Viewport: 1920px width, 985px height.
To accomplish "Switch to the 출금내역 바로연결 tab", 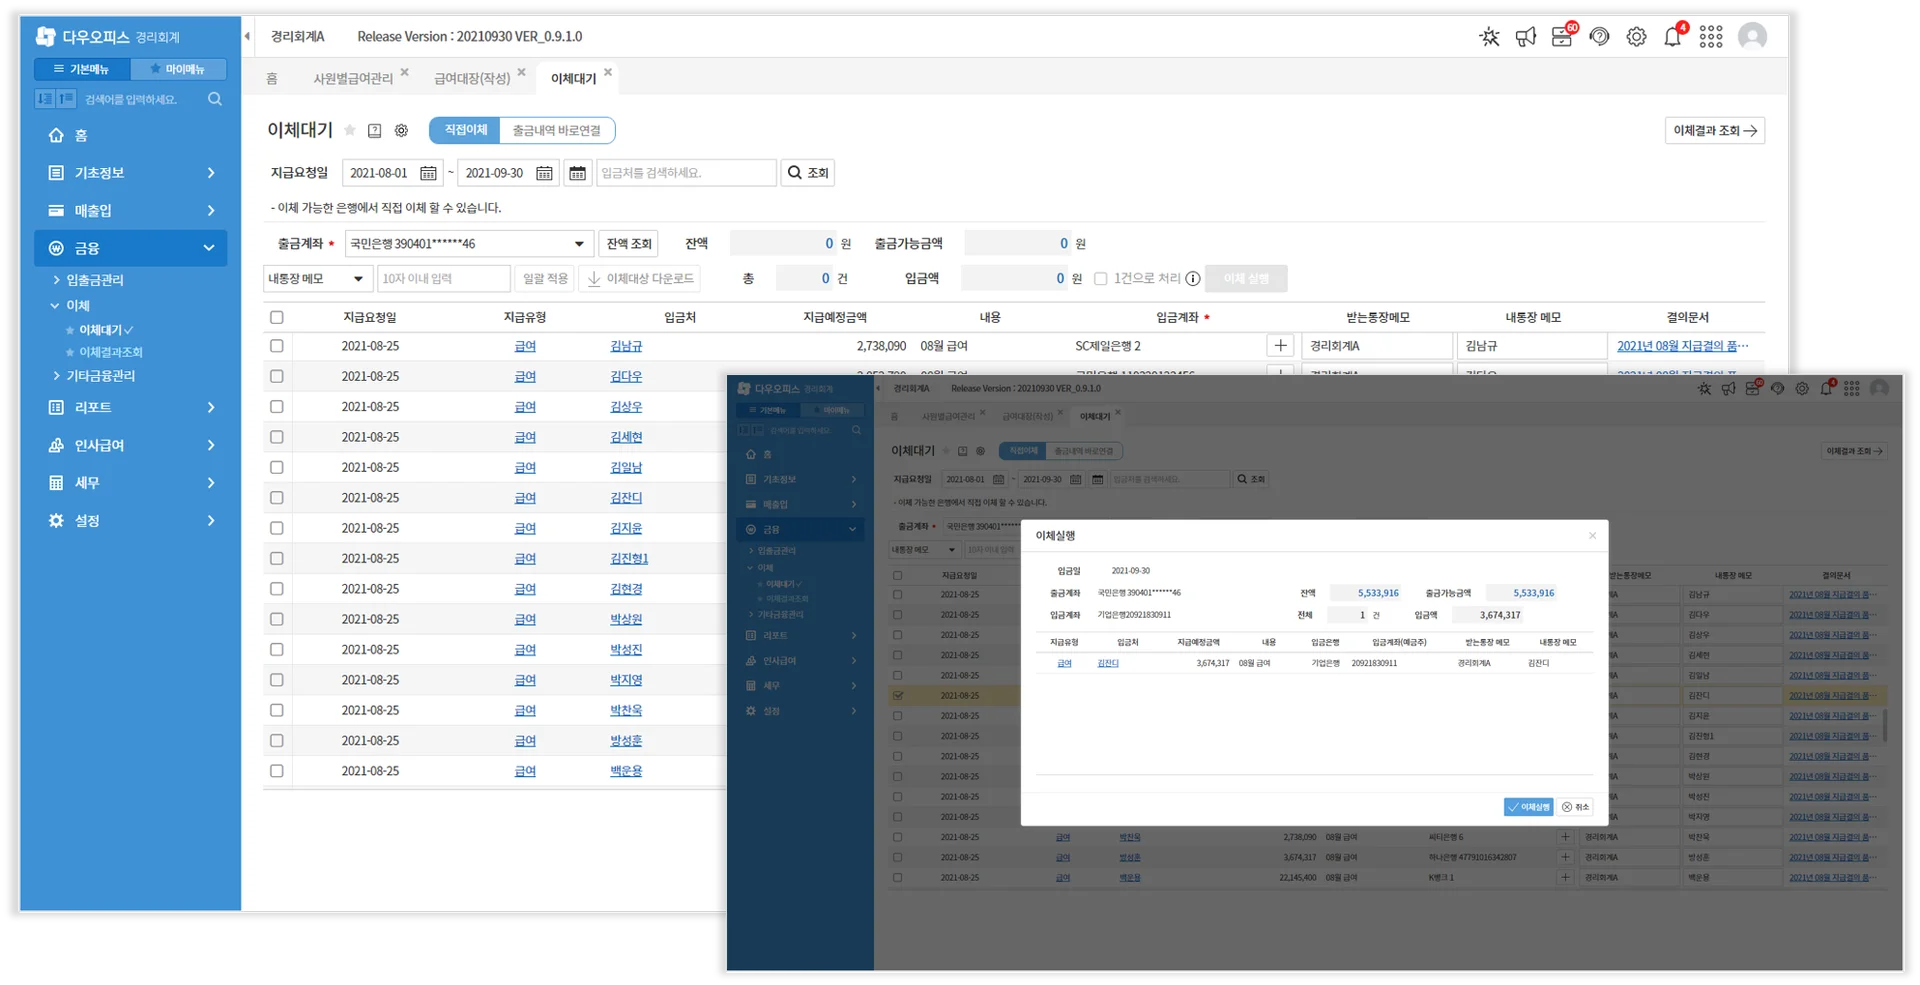I will coord(556,131).
